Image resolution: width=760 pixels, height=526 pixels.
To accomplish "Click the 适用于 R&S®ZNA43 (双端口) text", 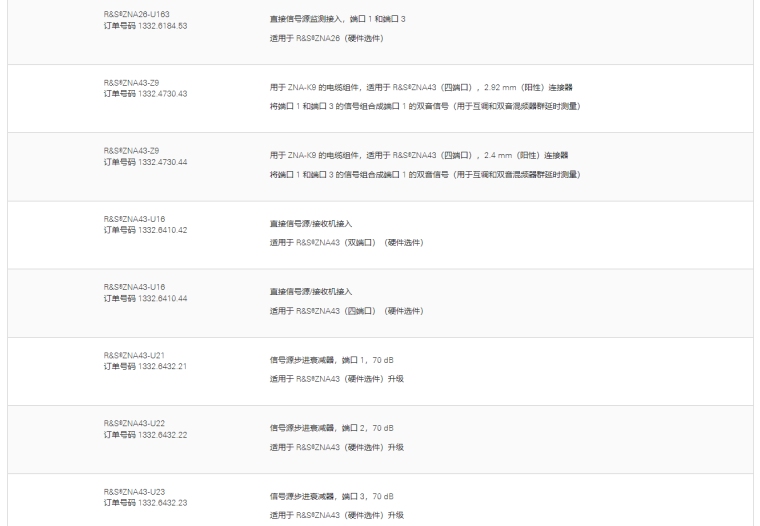I will coord(346,242).
